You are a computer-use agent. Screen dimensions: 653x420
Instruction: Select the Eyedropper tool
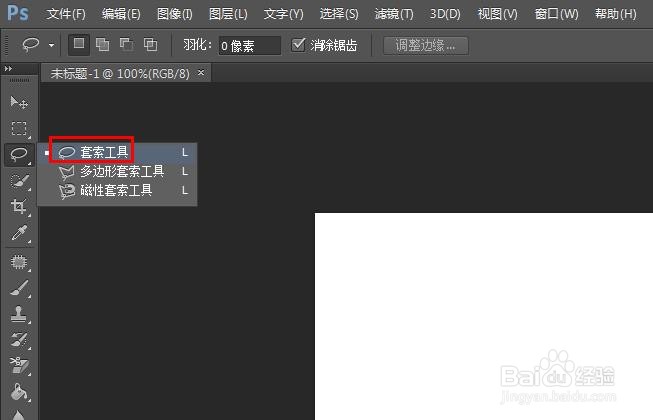[19, 233]
